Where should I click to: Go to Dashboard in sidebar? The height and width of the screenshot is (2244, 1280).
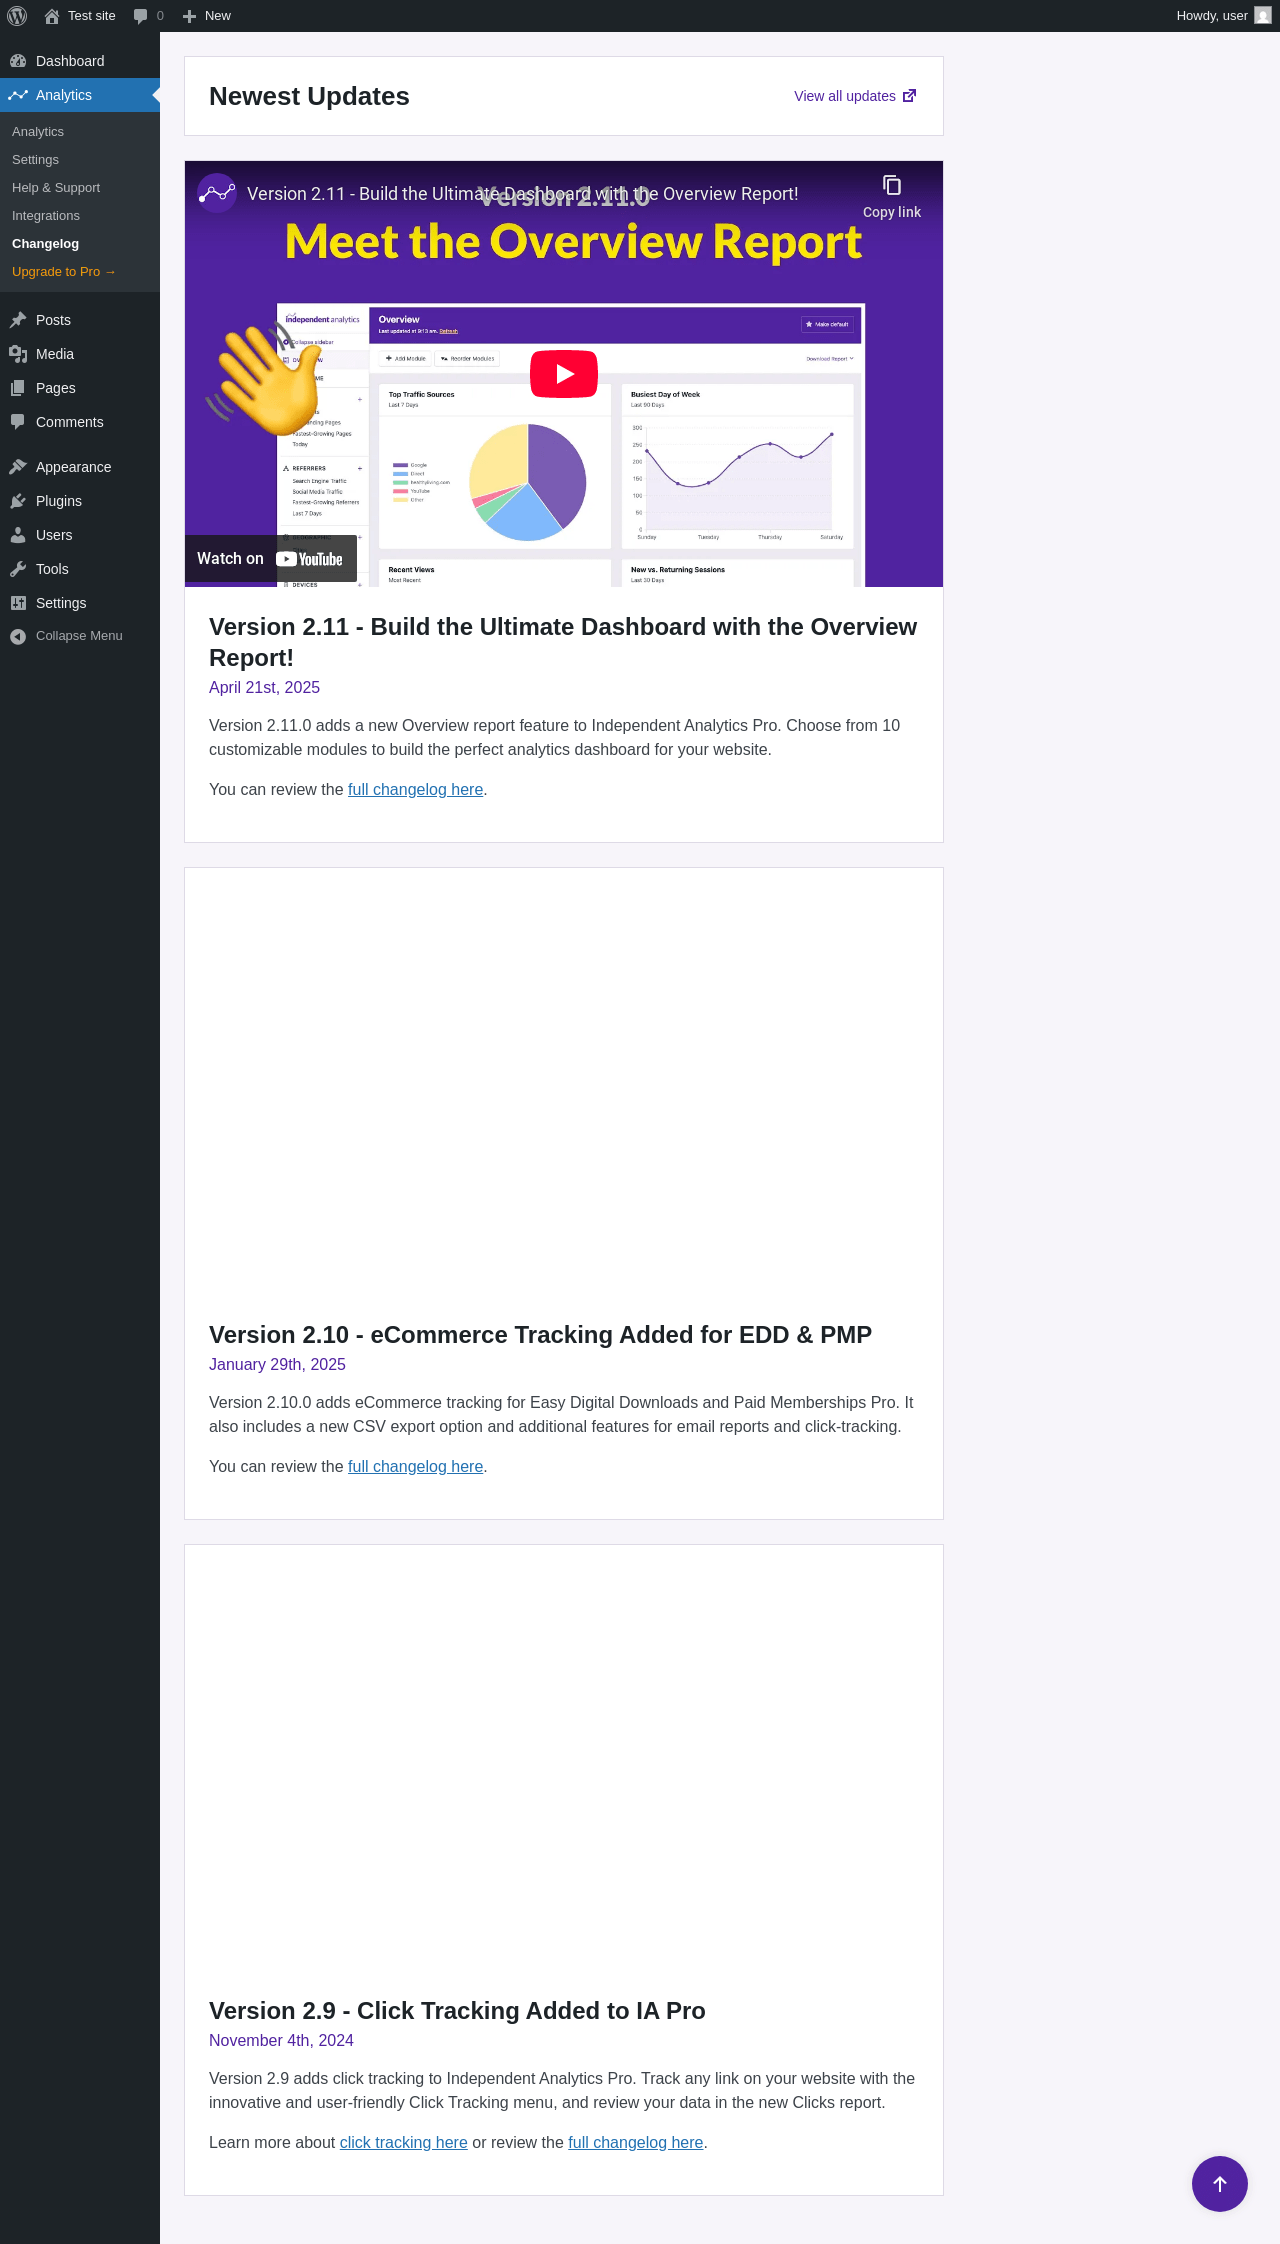[x=80, y=61]
